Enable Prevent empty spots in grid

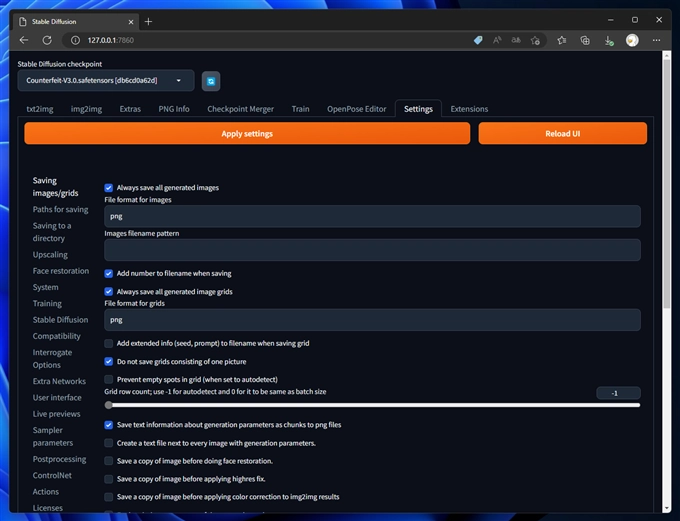(x=108, y=380)
